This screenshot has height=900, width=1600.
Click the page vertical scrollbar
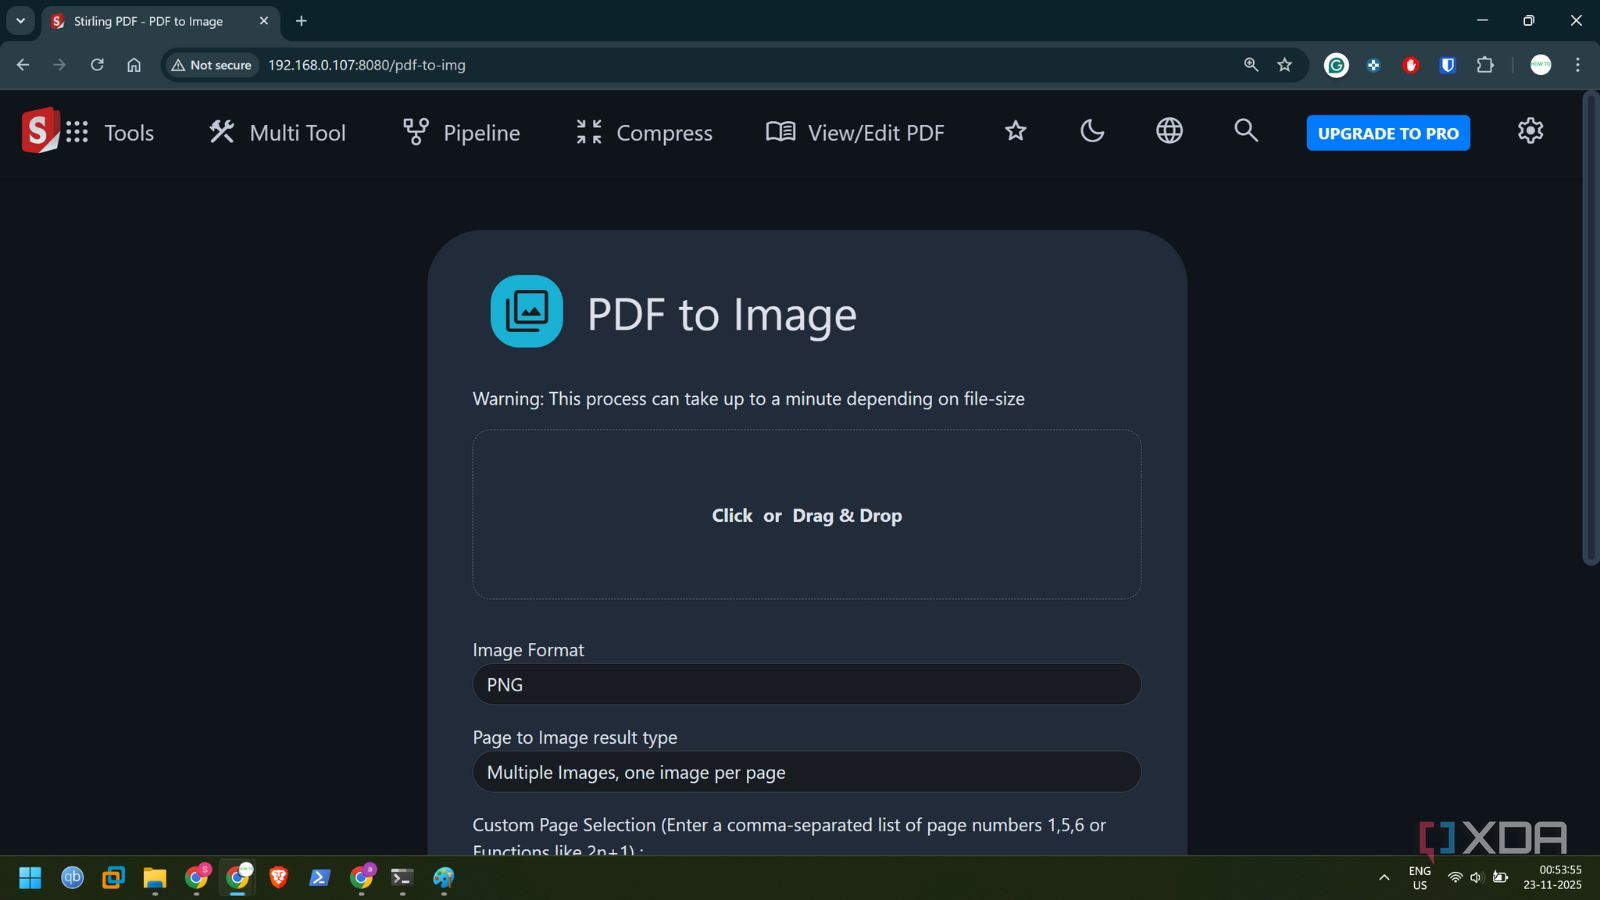click(x=1590, y=330)
